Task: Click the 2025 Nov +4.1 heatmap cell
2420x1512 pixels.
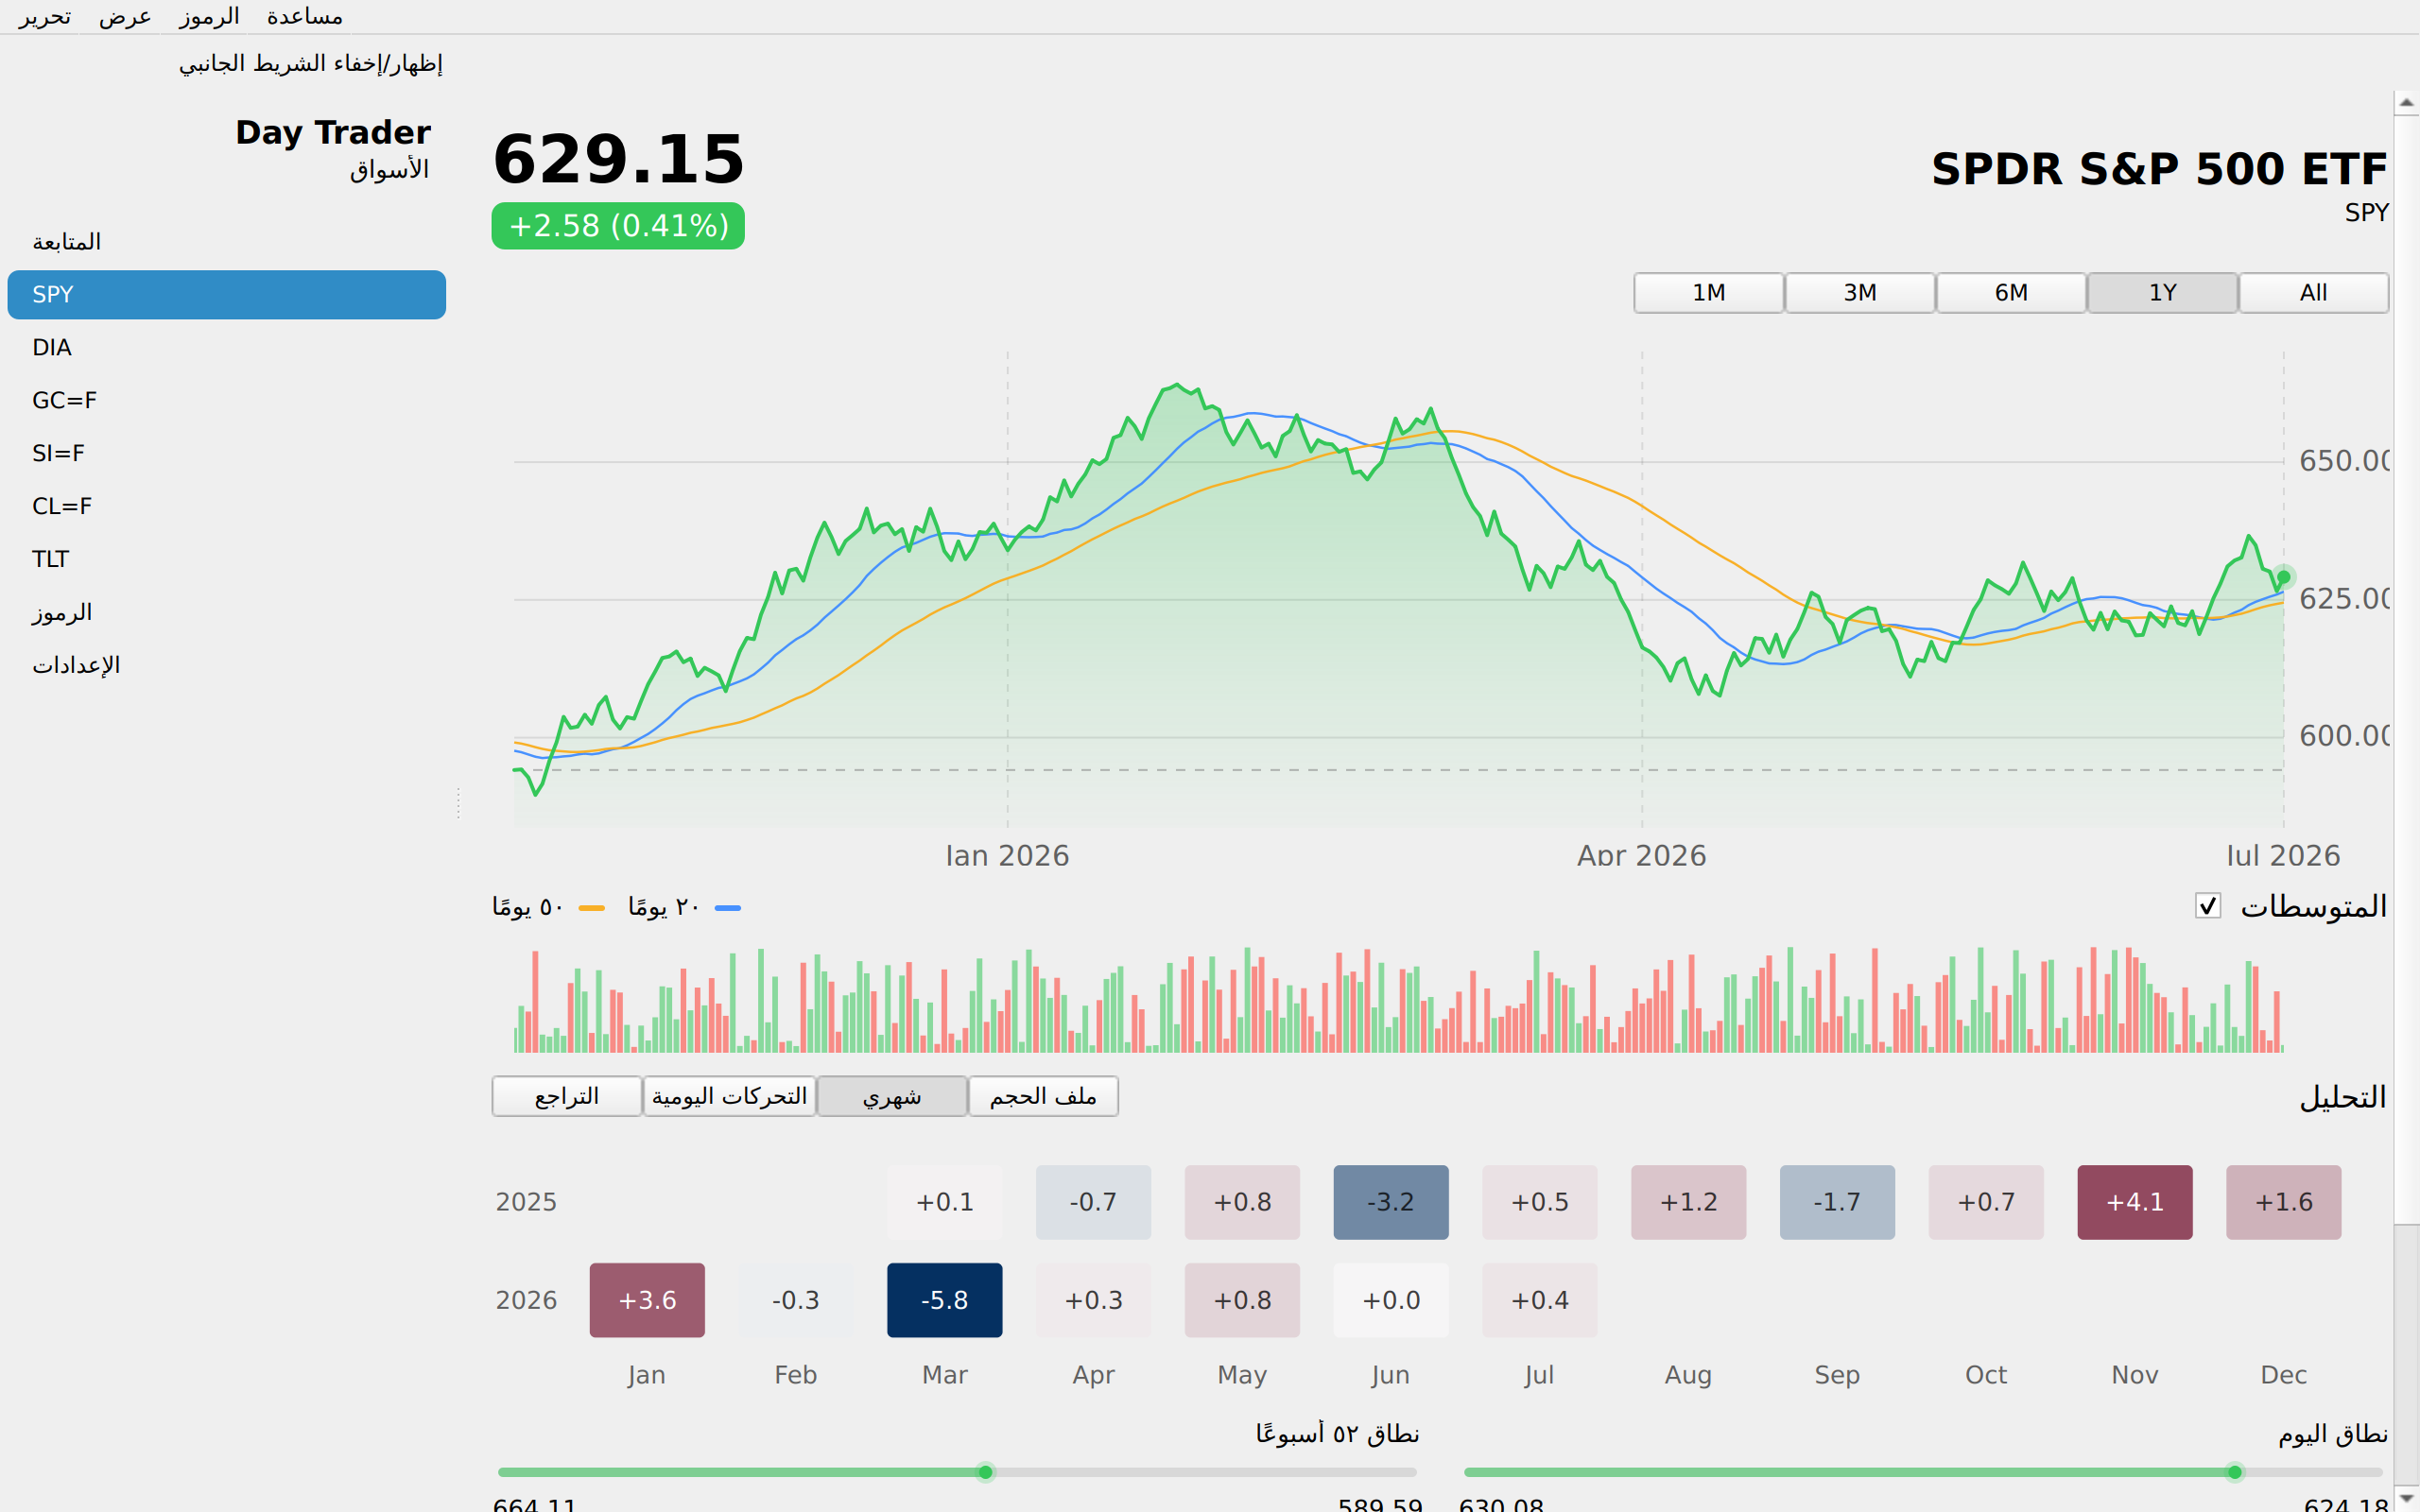Action: pyautogui.click(x=2135, y=1202)
